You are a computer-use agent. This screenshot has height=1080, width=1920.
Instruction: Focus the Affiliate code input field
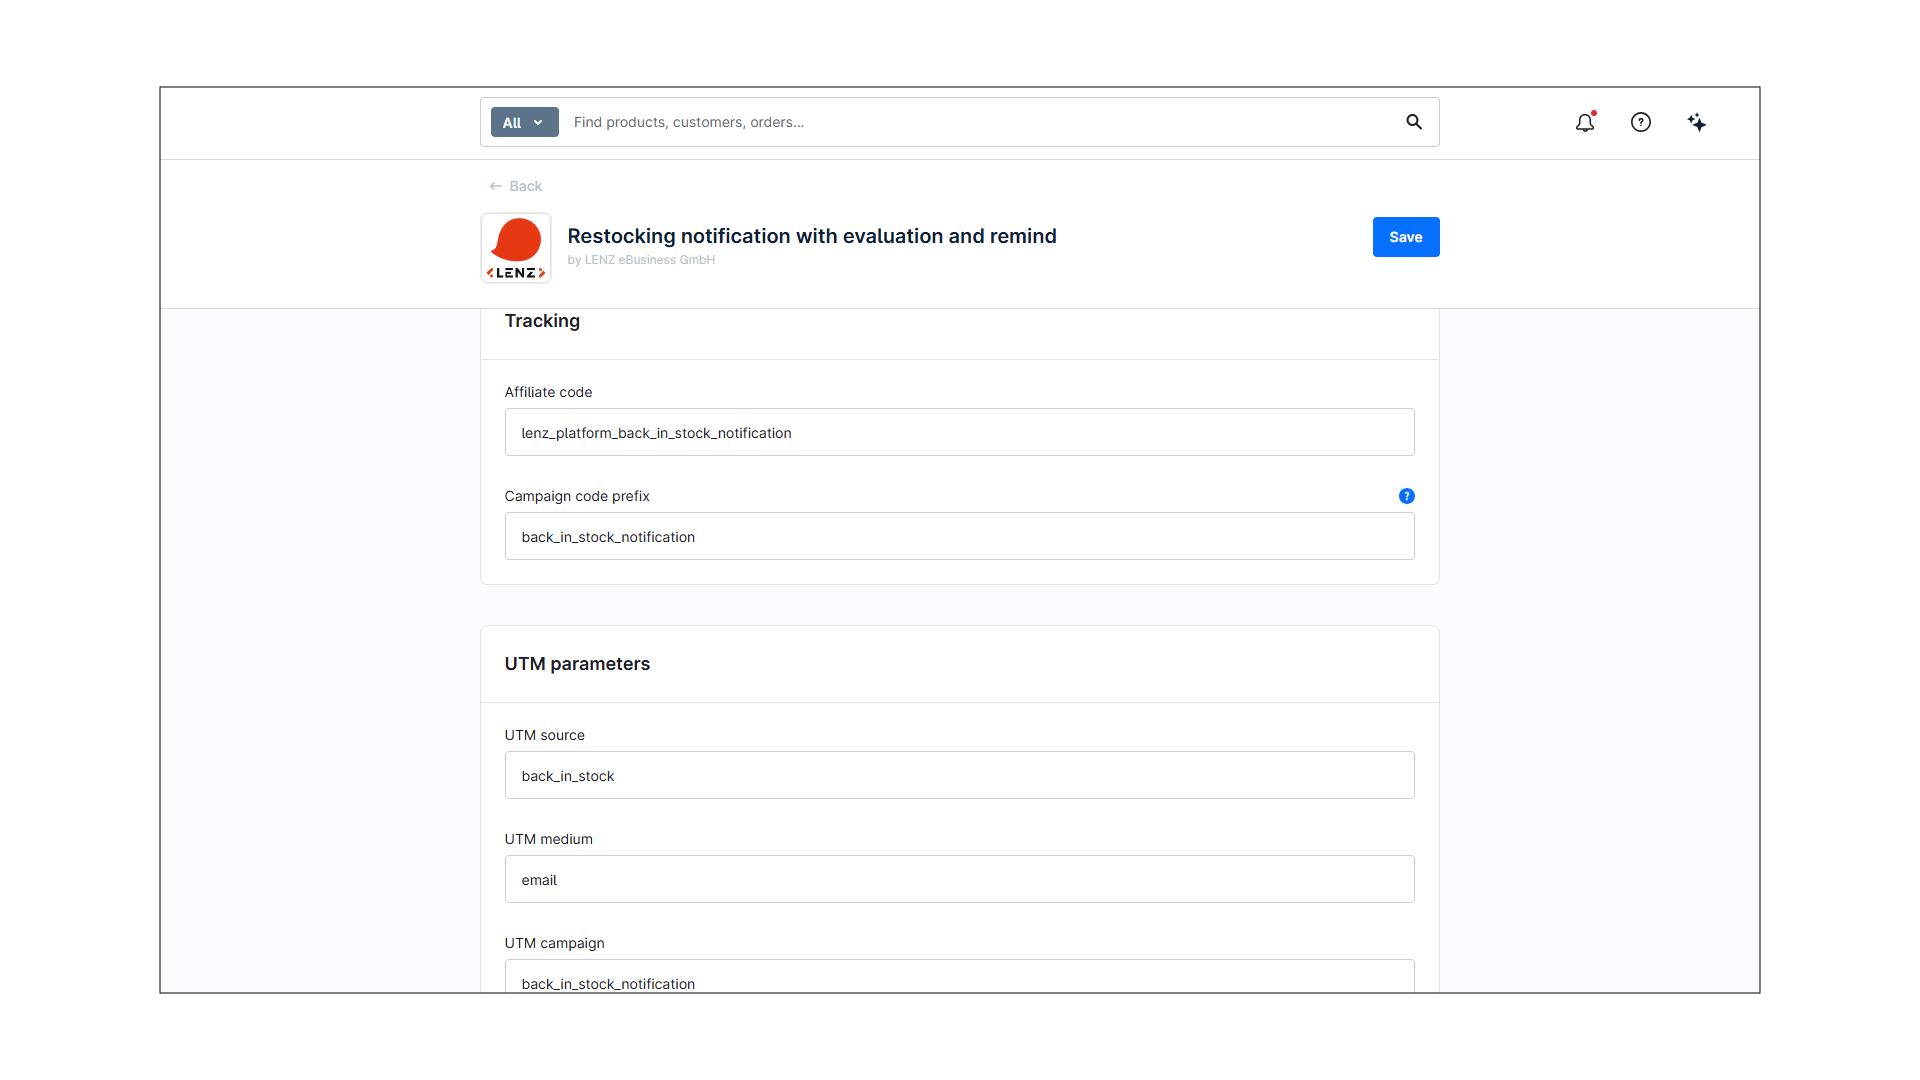point(959,432)
